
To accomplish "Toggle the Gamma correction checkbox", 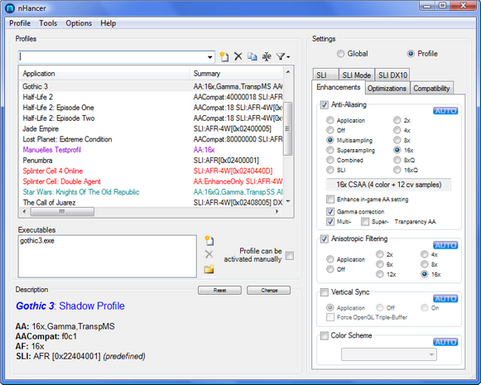I will [330, 211].
